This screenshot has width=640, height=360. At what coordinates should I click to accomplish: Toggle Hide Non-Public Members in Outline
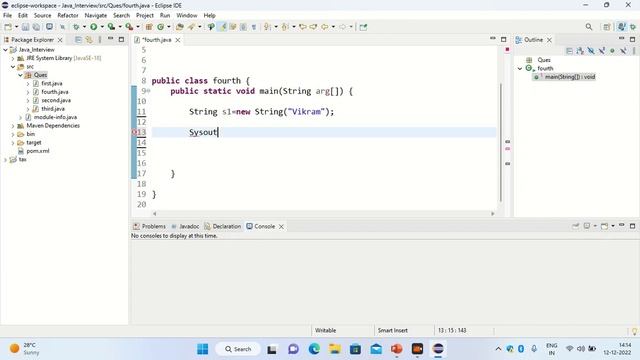click(x=612, y=51)
